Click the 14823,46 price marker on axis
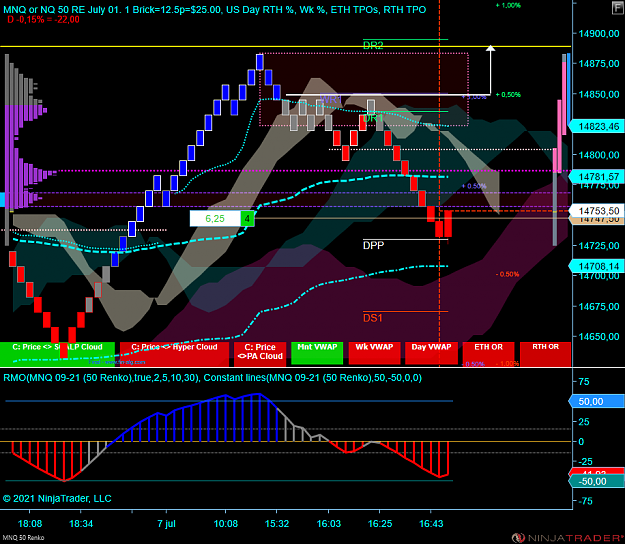Image resolution: width=625 pixels, height=544 pixels. 596,127
